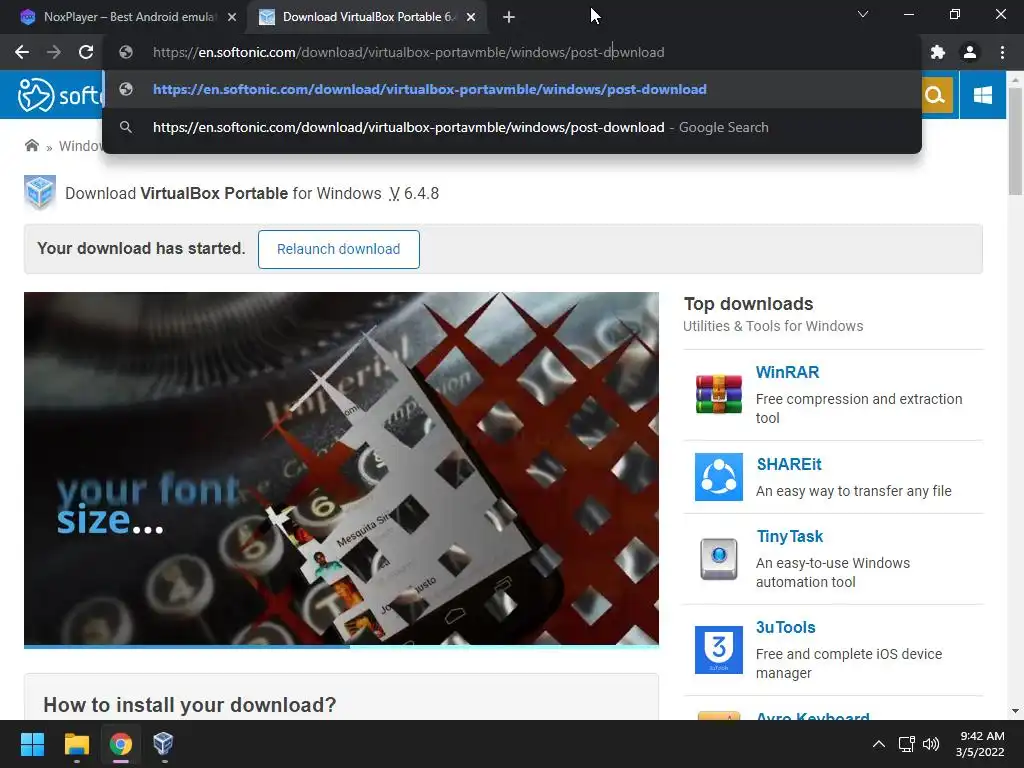Image resolution: width=1024 pixels, height=768 pixels.
Task: Click inside the address bar URL
Action: [x=409, y=52]
